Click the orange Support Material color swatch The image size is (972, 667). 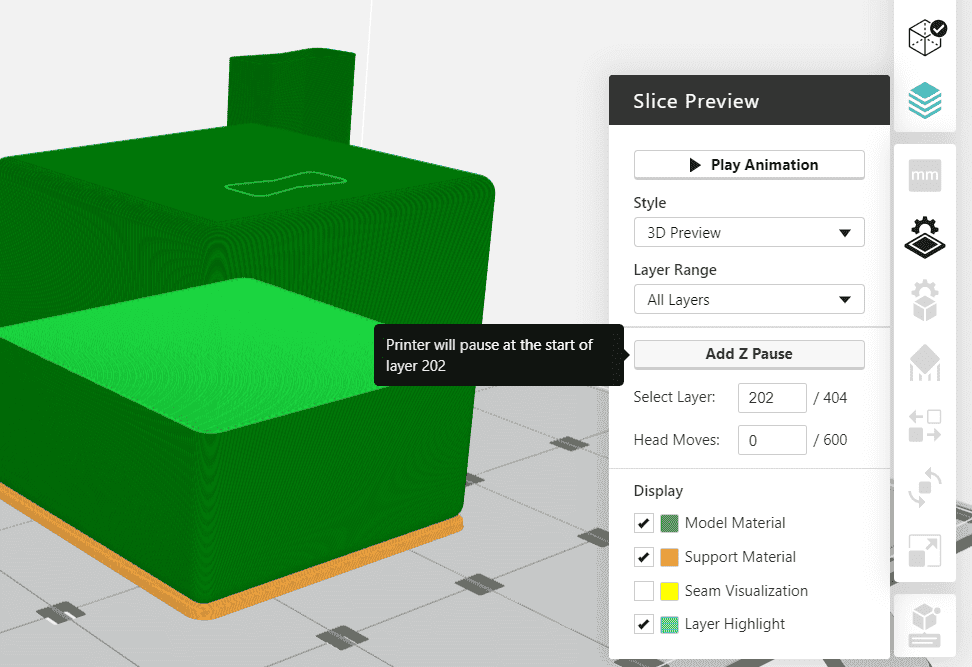click(x=670, y=557)
